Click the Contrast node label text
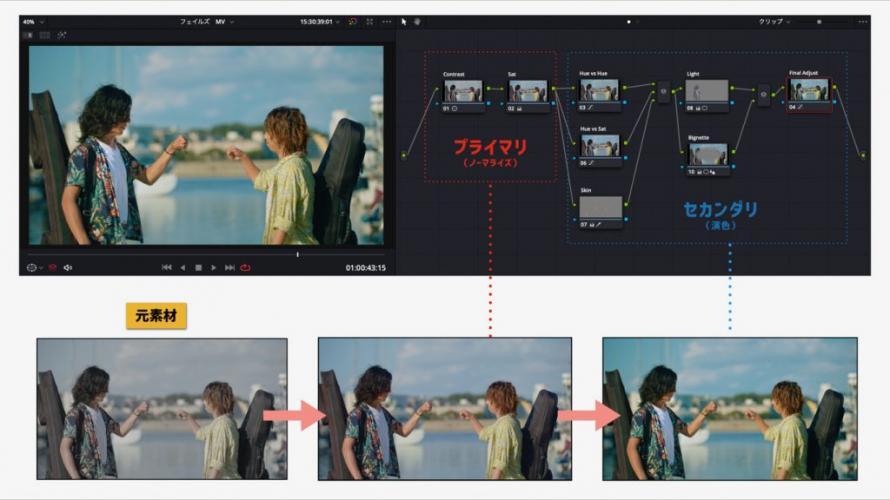The image size is (890, 500). pos(454,74)
